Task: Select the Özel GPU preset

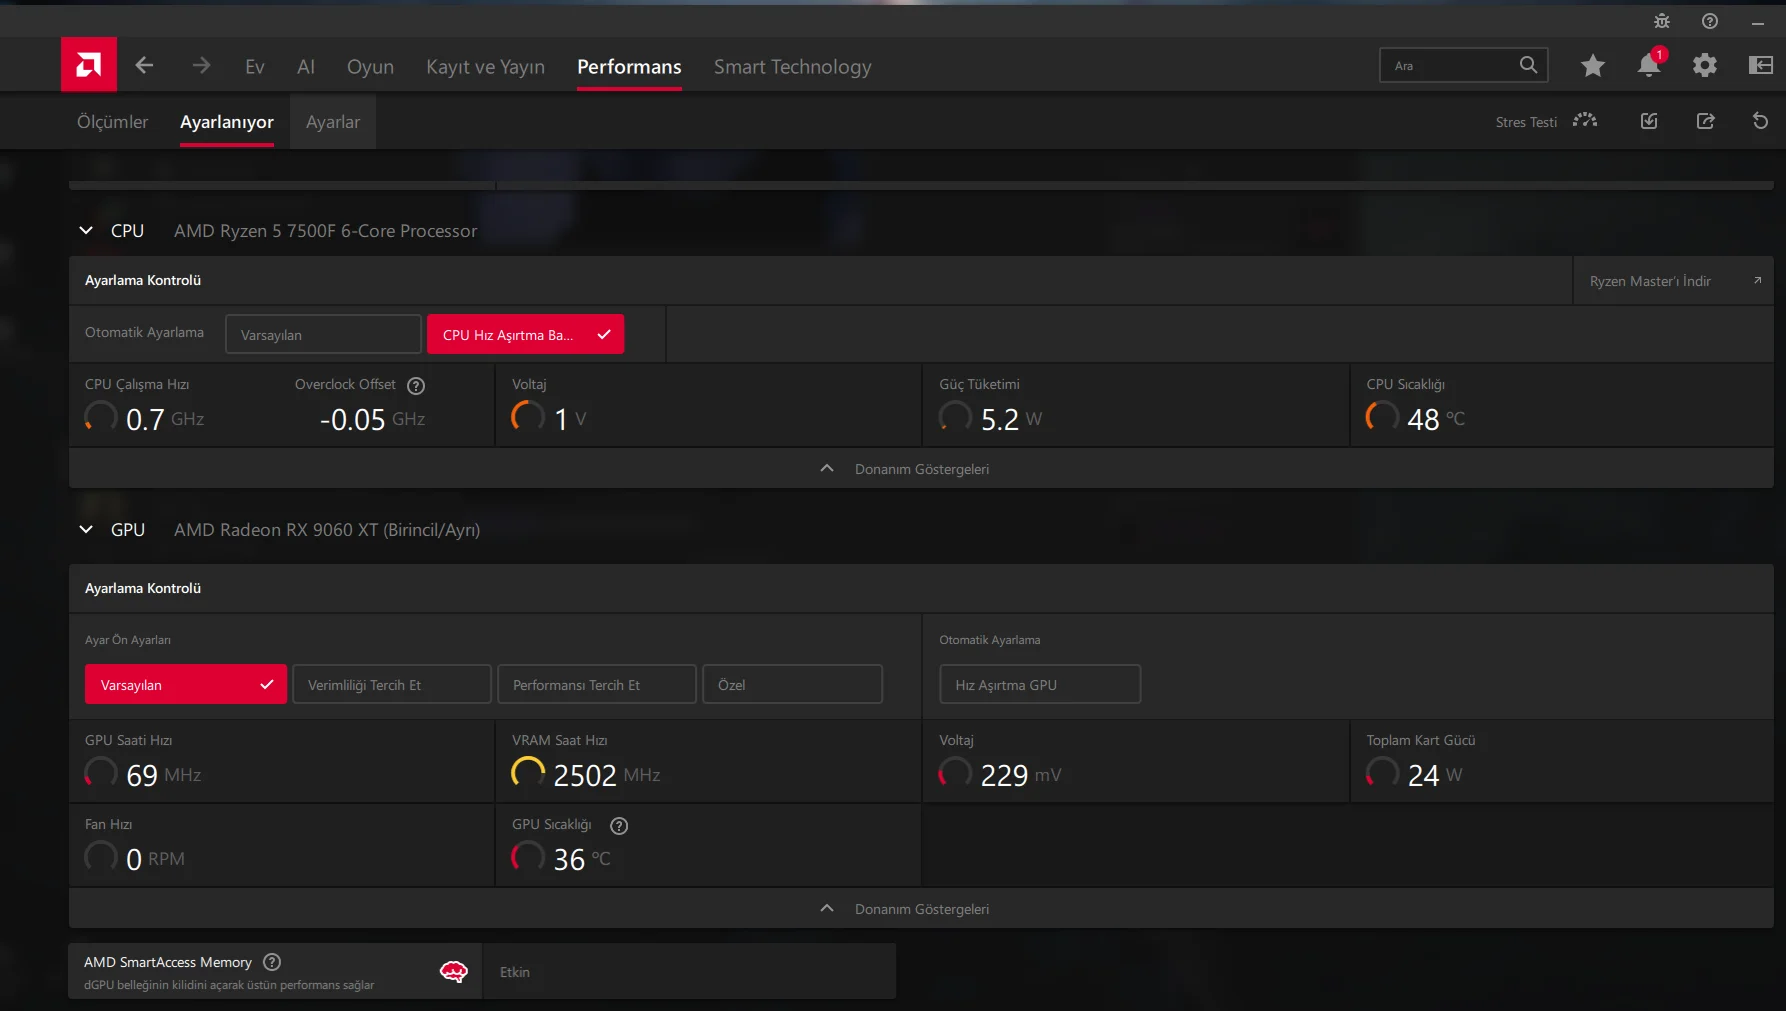Action: coord(792,684)
